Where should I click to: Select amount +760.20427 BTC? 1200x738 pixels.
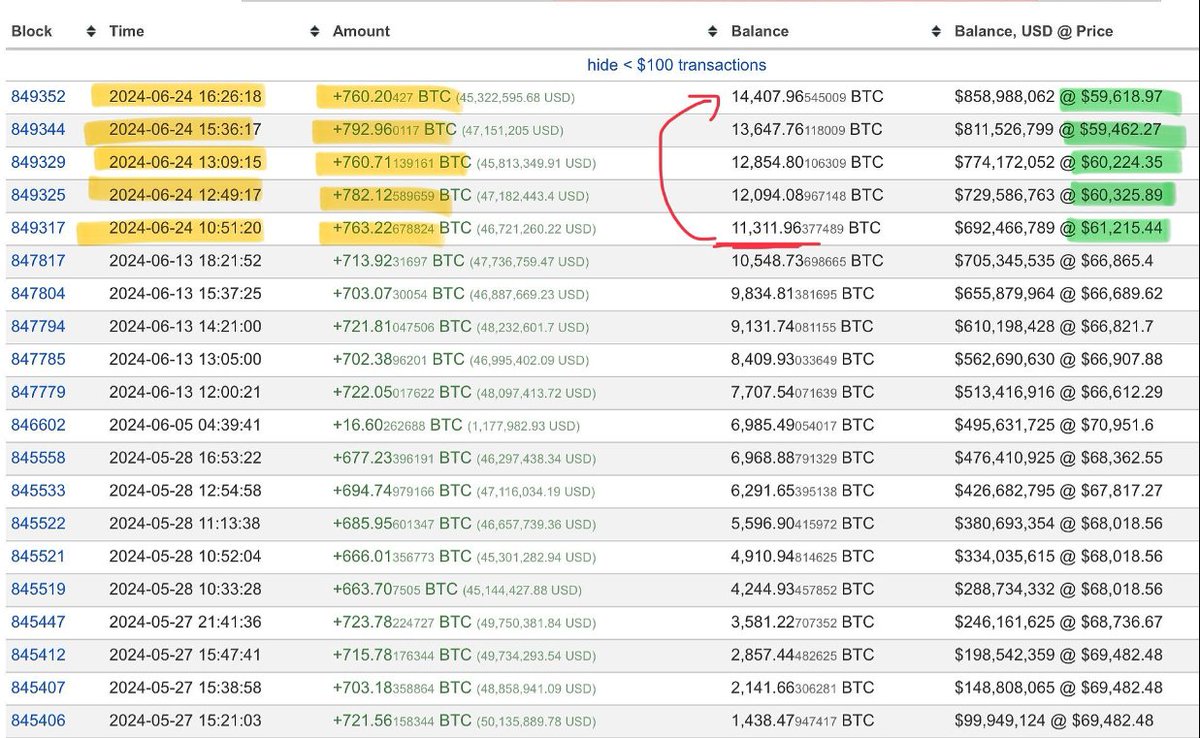pyautogui.click(x=392, y=97)
